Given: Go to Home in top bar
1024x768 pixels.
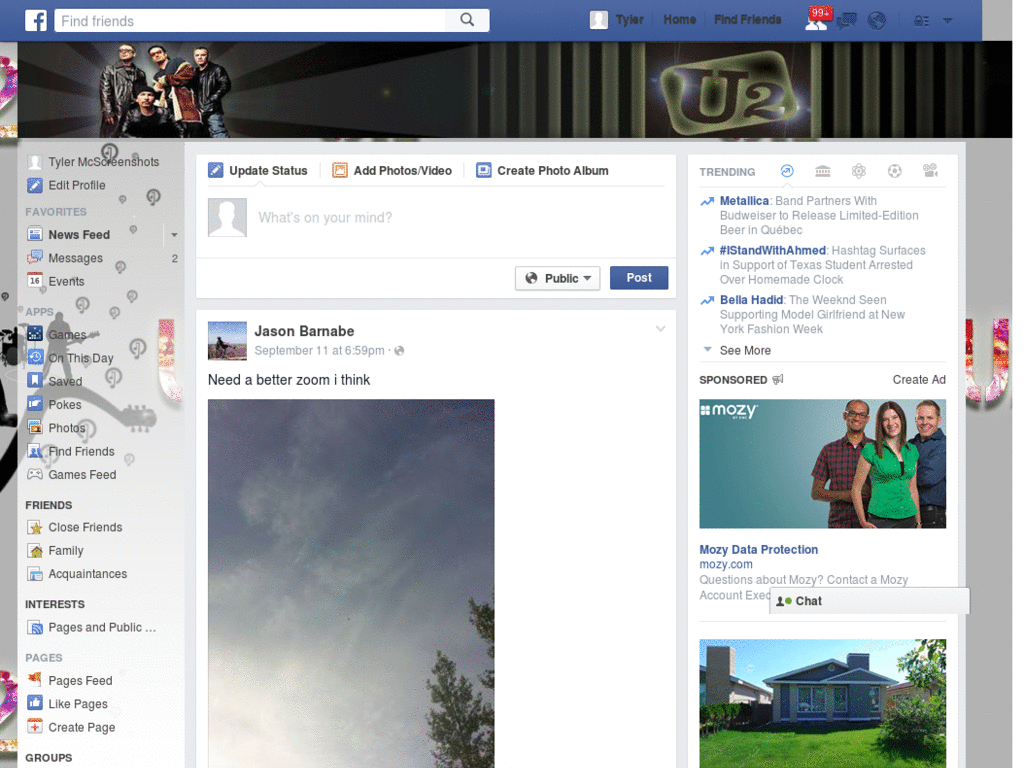Looking at the screenshot, I should coord(679,20).
